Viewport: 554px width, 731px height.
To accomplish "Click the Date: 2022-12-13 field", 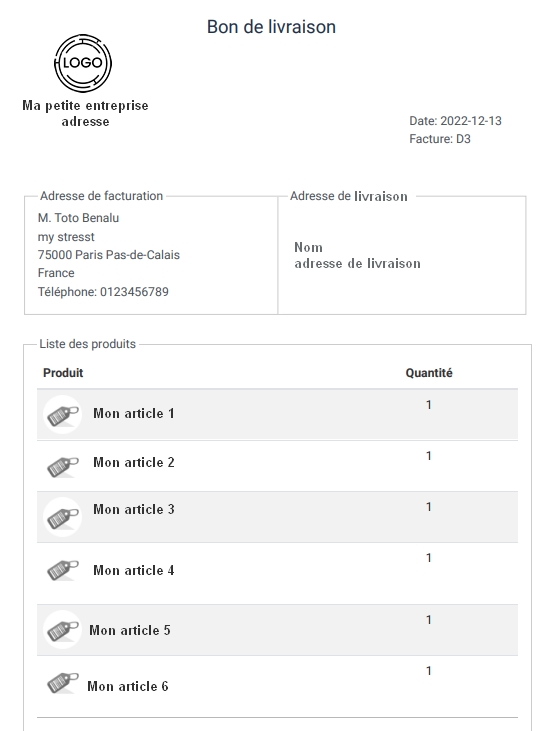I will point(455,121).
